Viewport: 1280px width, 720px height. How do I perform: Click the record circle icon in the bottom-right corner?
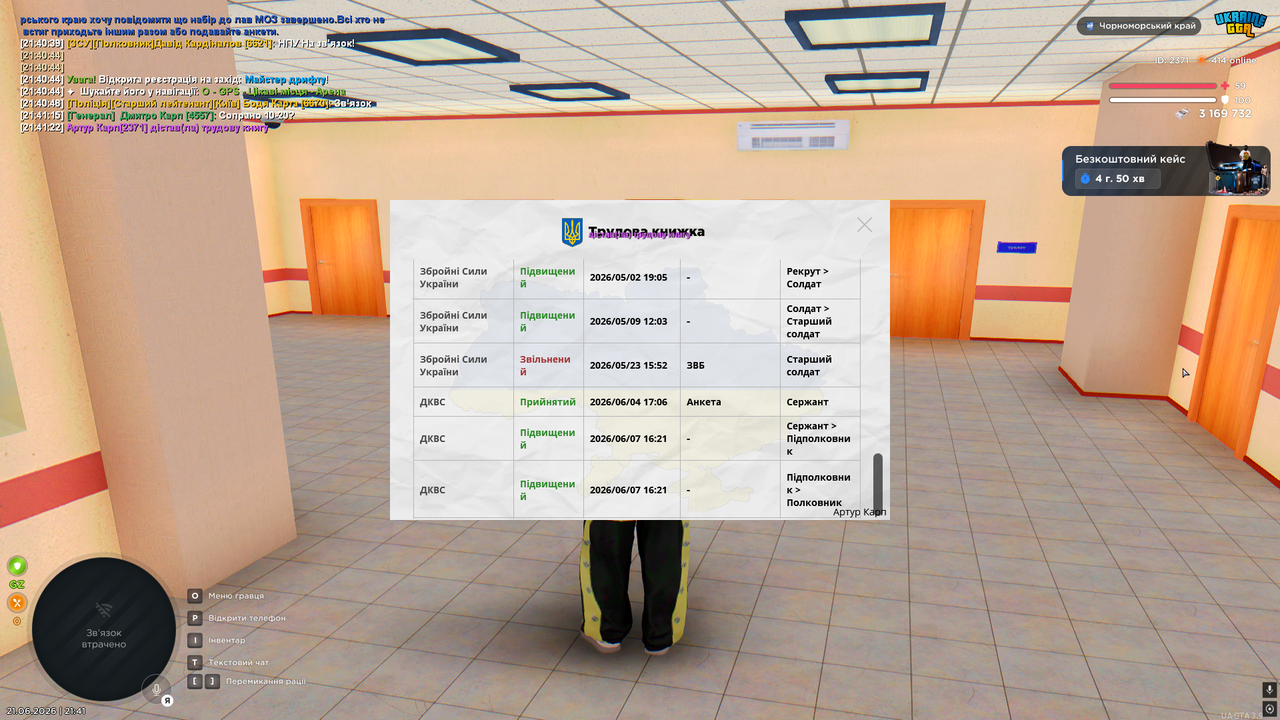pyautogui.click(x=1269, y=709)
